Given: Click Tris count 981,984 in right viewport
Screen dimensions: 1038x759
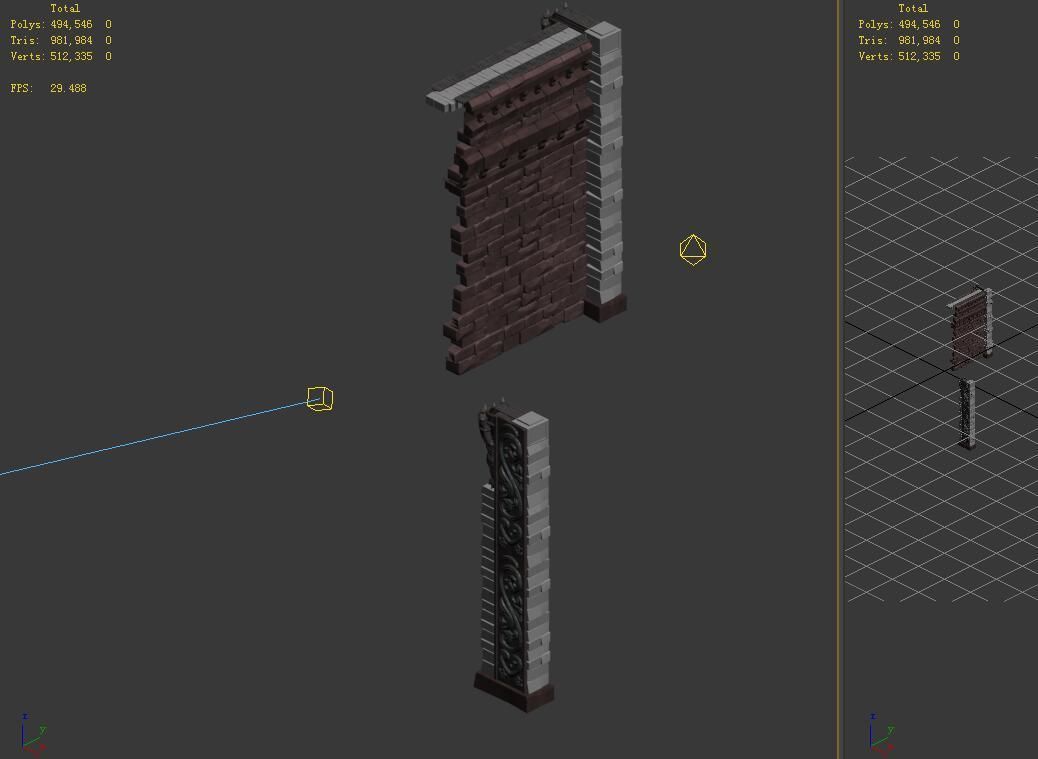Looking at the screenshot, I should [x=920, y=40].
